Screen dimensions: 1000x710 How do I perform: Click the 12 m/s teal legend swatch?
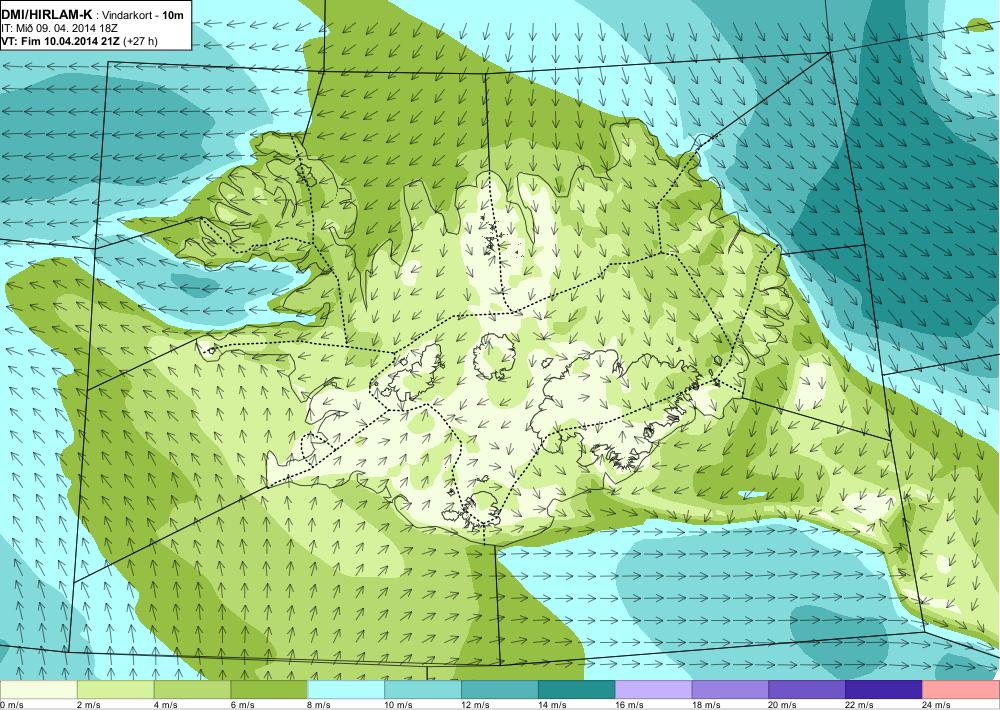(500, 690)
